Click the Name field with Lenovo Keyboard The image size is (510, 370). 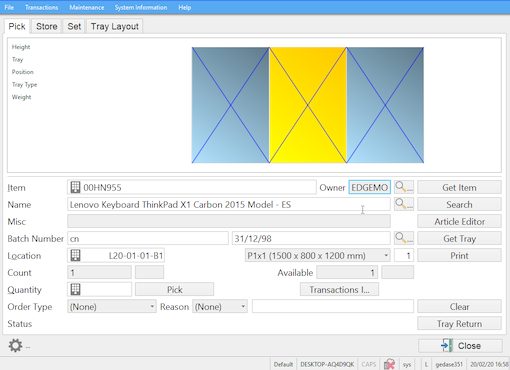[229, 204]
